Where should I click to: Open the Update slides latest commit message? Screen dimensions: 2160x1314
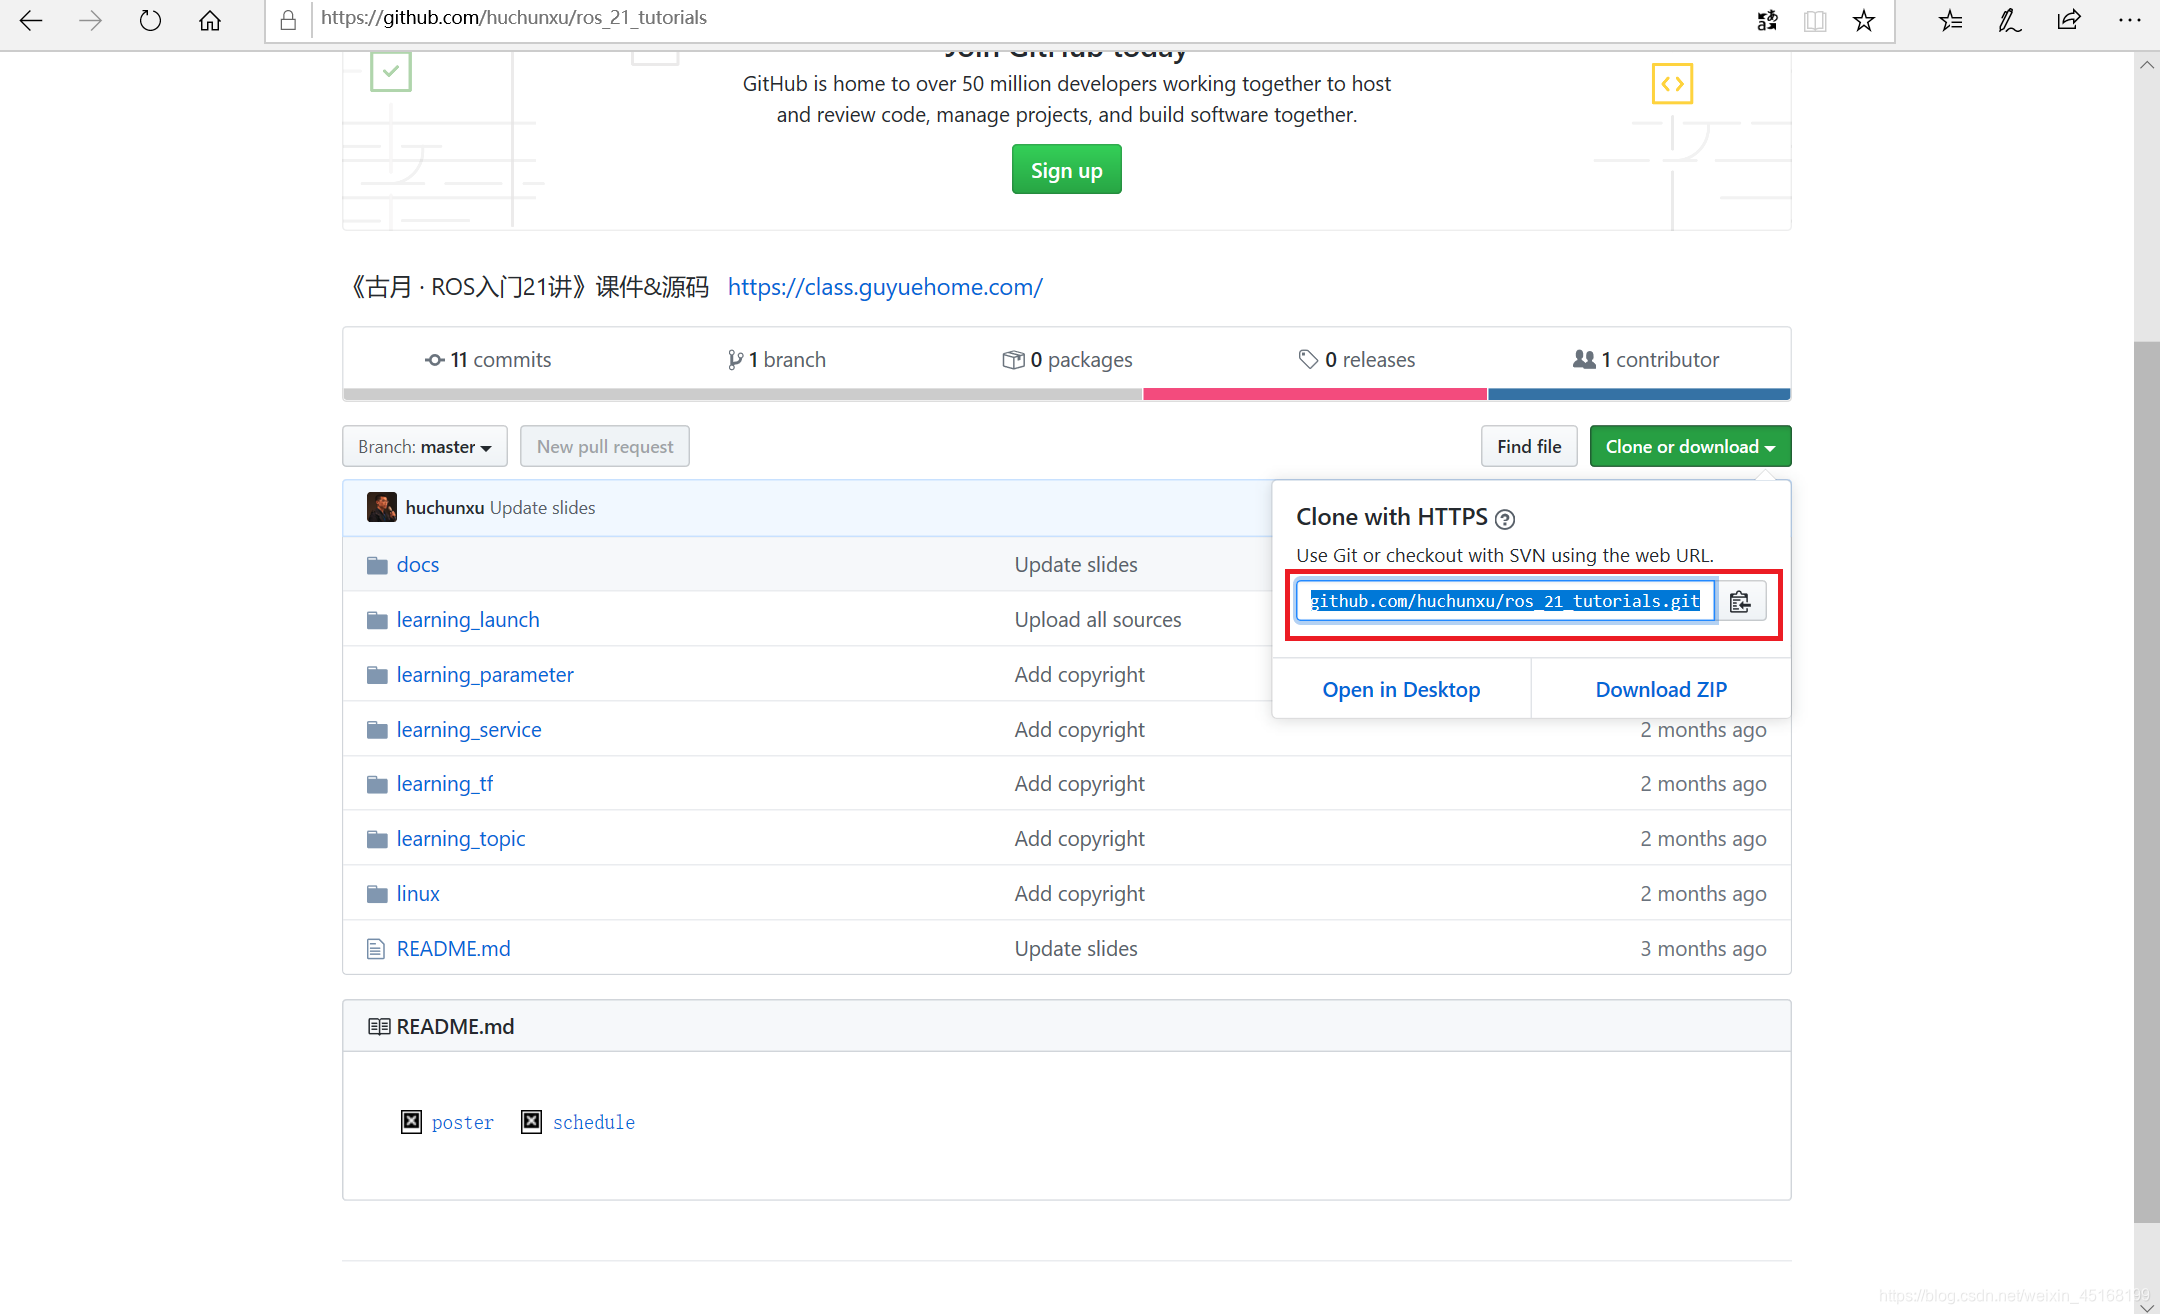pyautogui.click(x=542, y=507)
